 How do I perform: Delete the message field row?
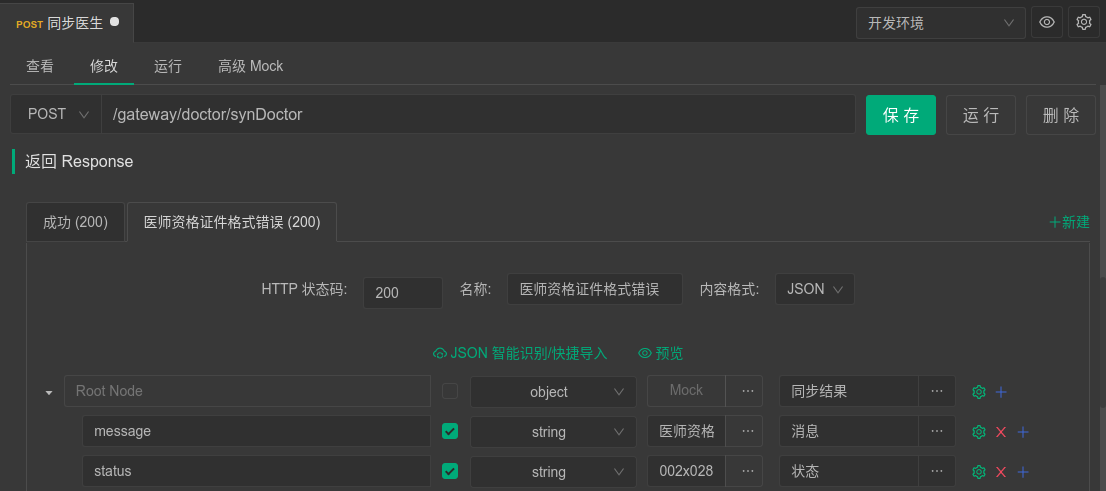1001,432
